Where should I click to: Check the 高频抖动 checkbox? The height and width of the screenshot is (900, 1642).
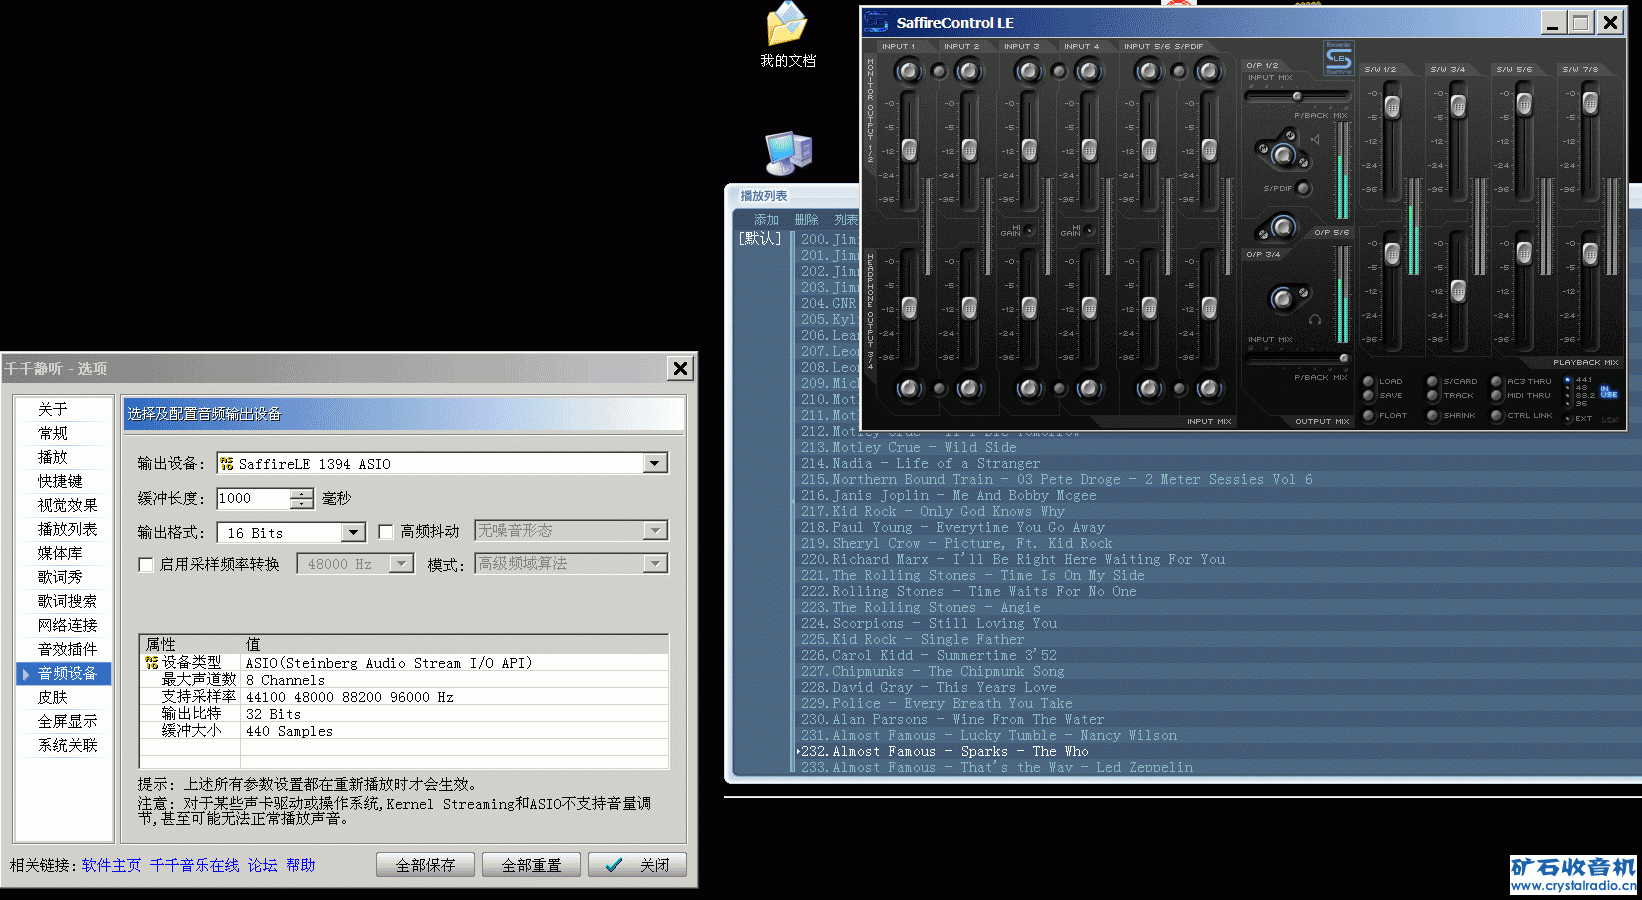point(386,532)
